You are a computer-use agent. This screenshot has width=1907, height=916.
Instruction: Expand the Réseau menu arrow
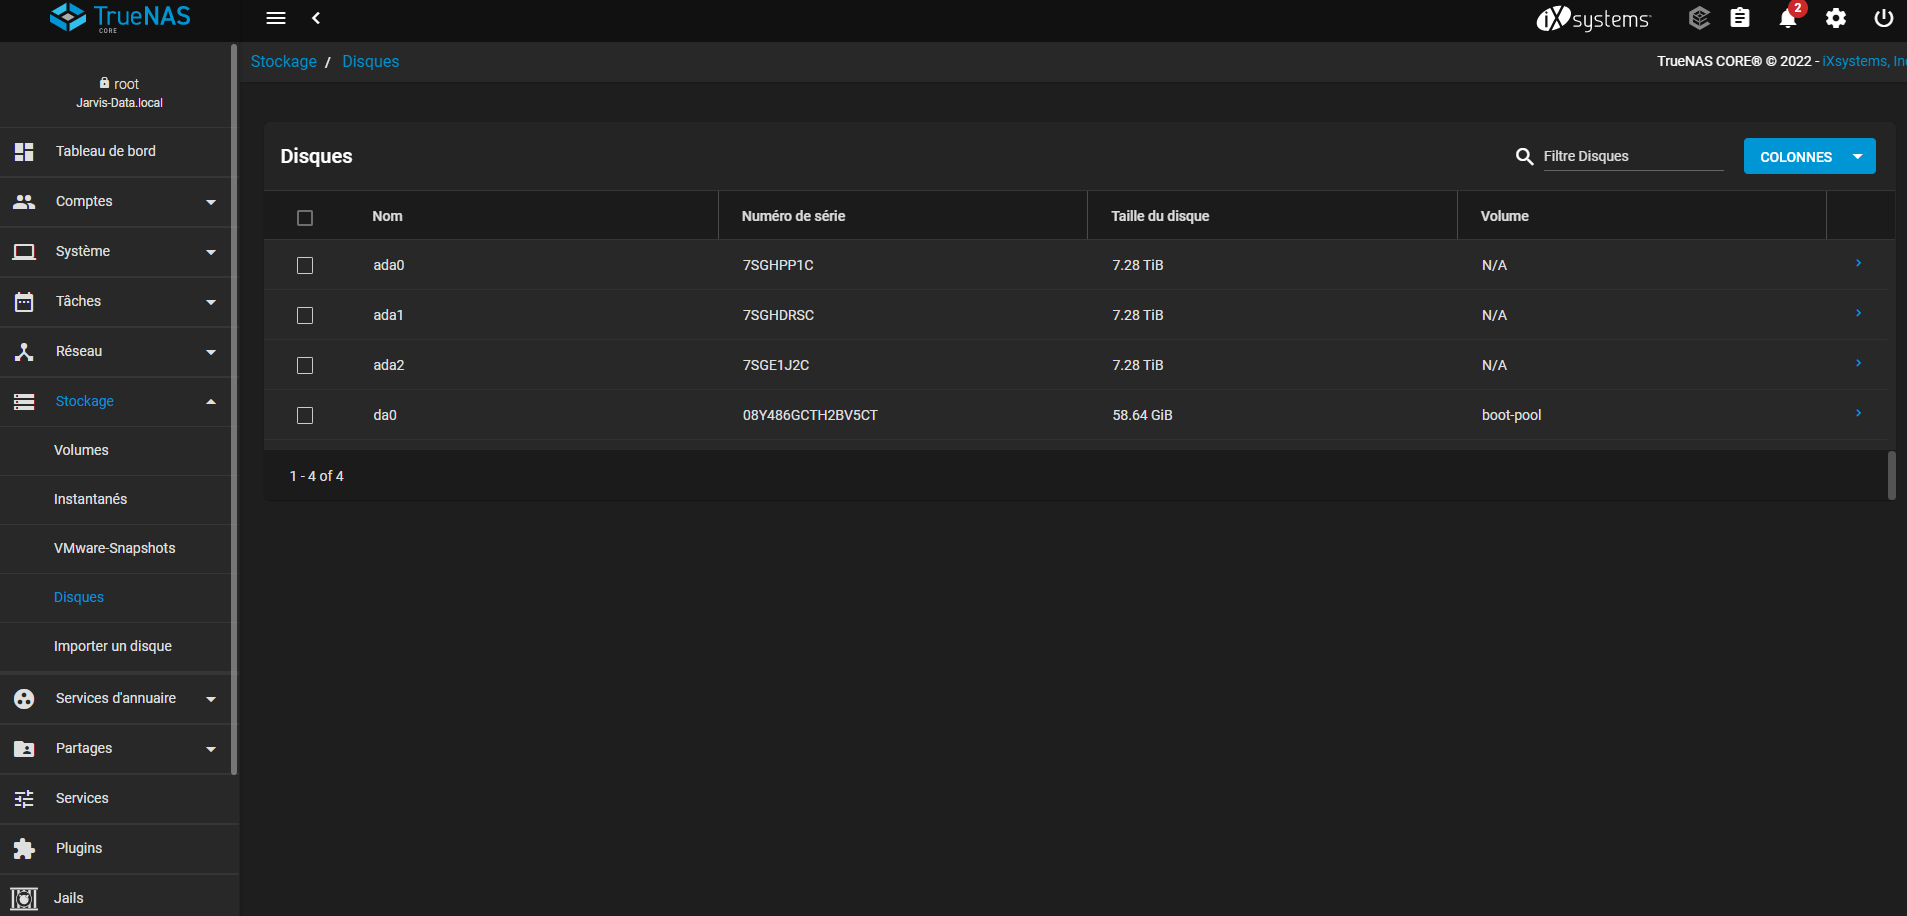click(211, 352)
